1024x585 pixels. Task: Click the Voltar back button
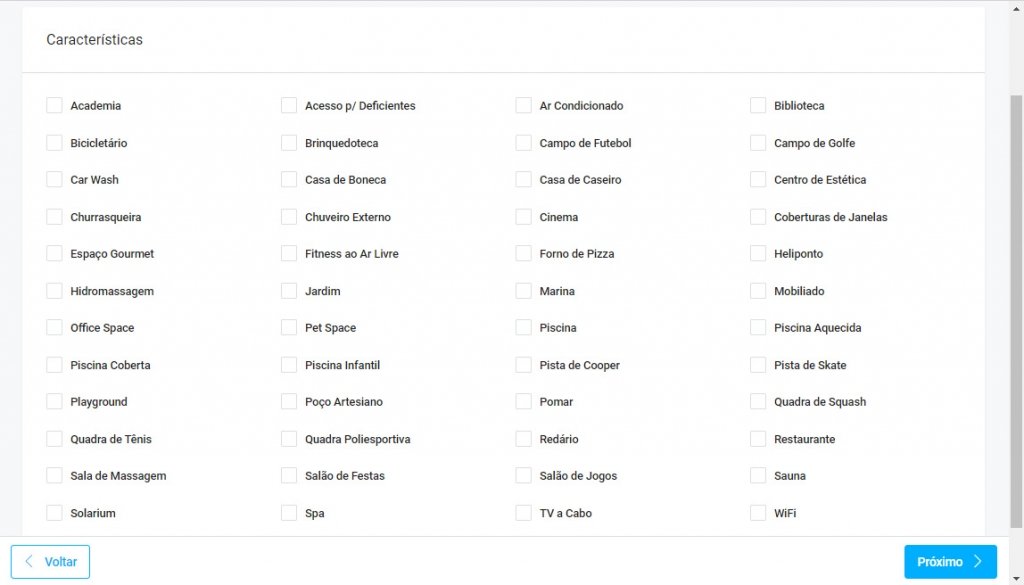pyautogui.click(x=50, y=562)
